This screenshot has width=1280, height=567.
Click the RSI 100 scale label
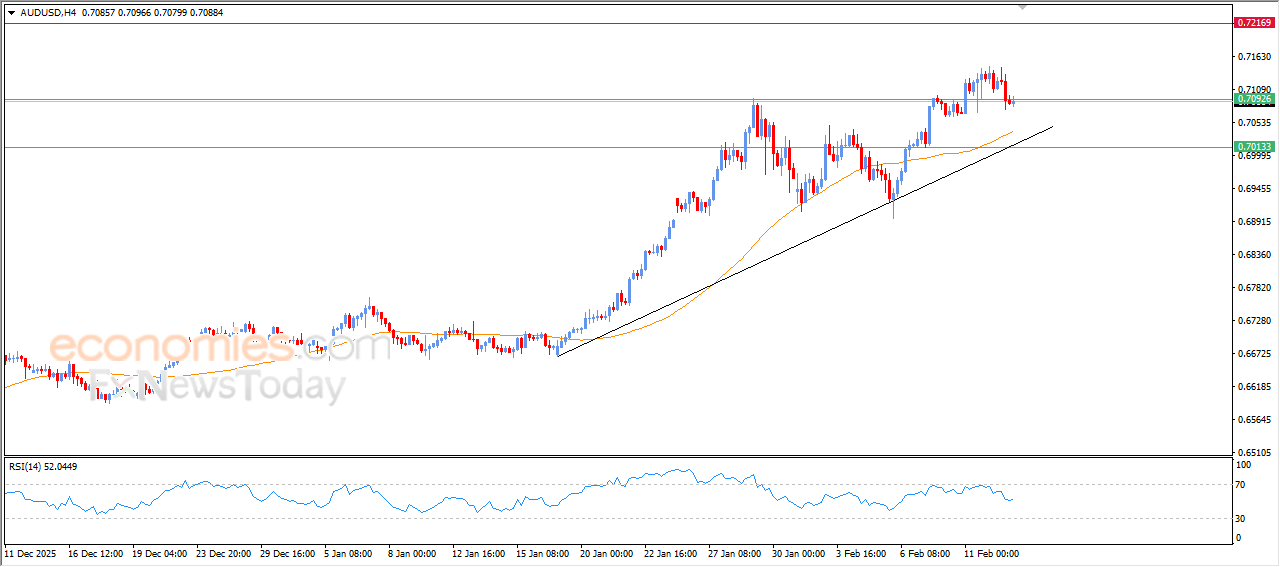tap(1245, 465)
